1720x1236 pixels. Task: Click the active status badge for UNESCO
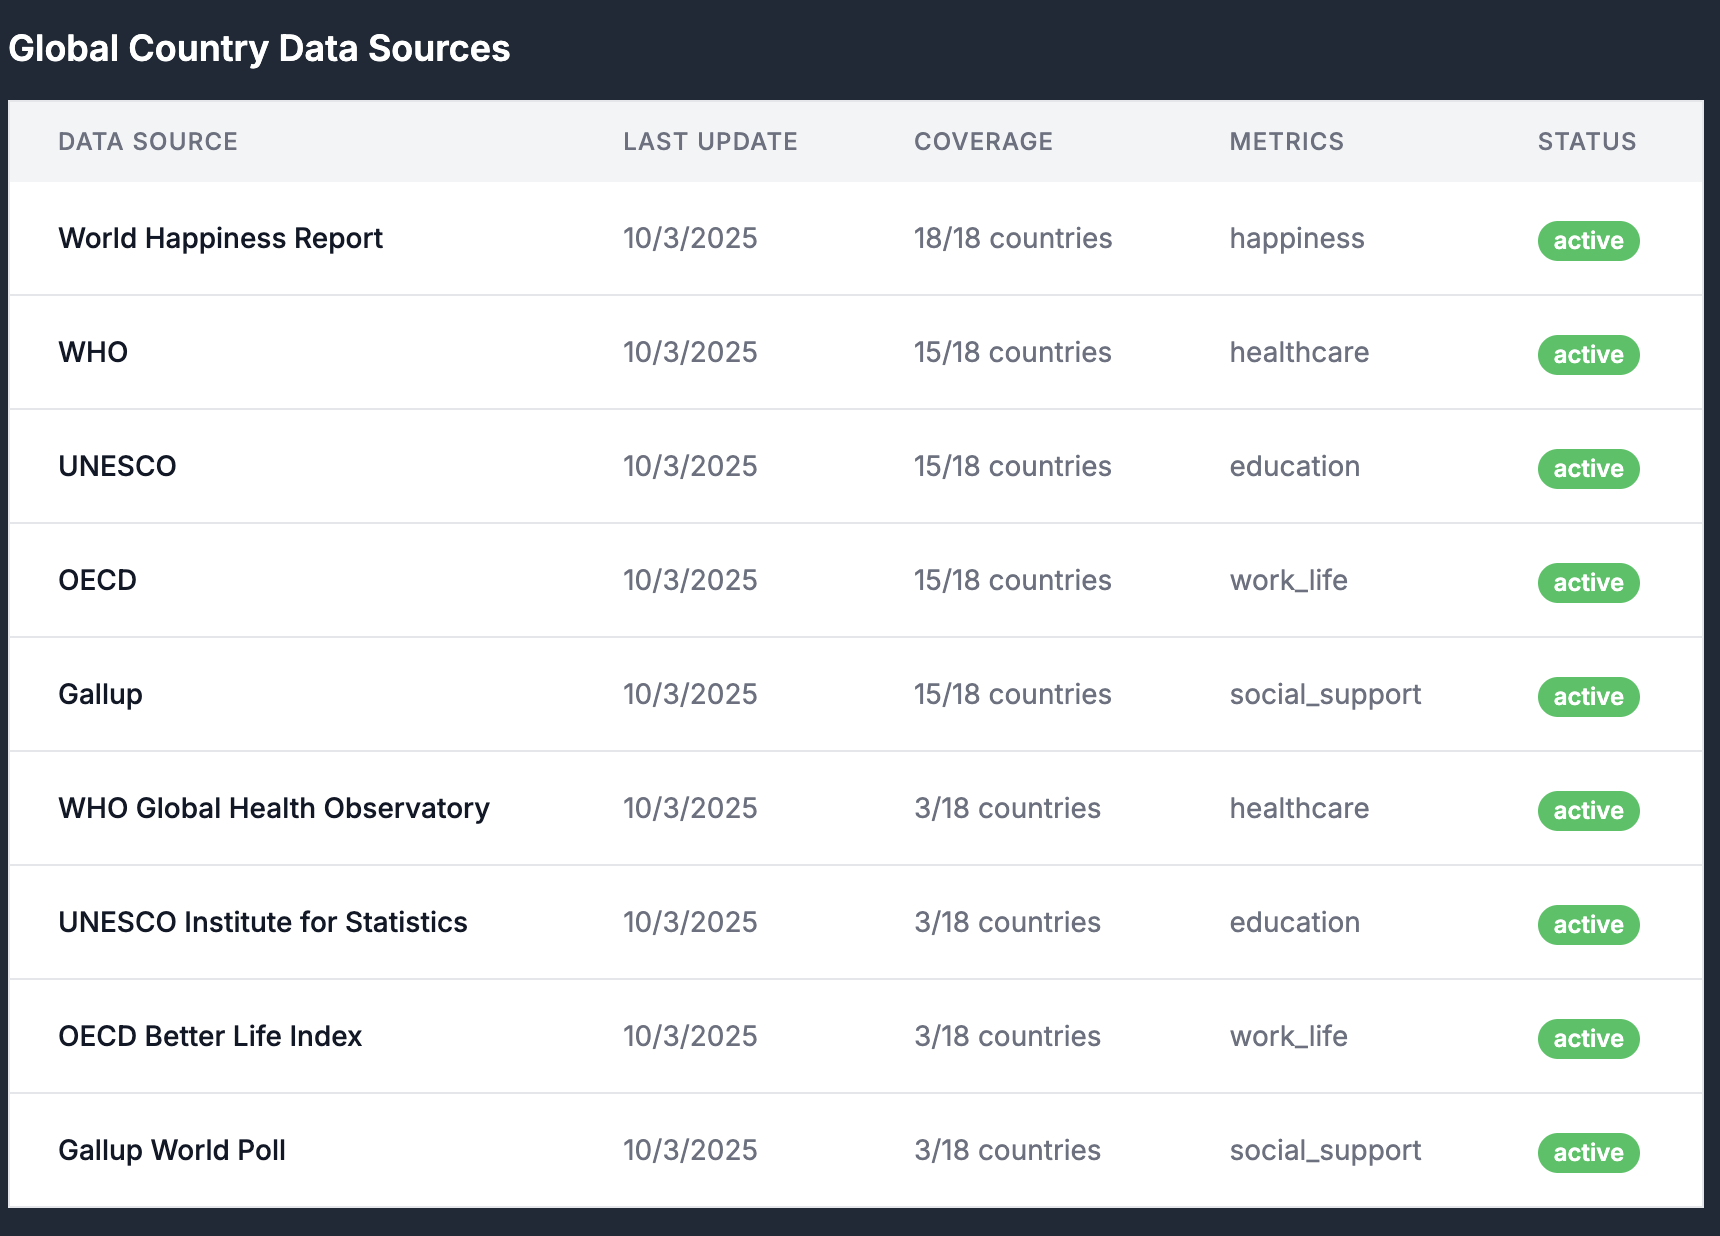pos(1588,469)
